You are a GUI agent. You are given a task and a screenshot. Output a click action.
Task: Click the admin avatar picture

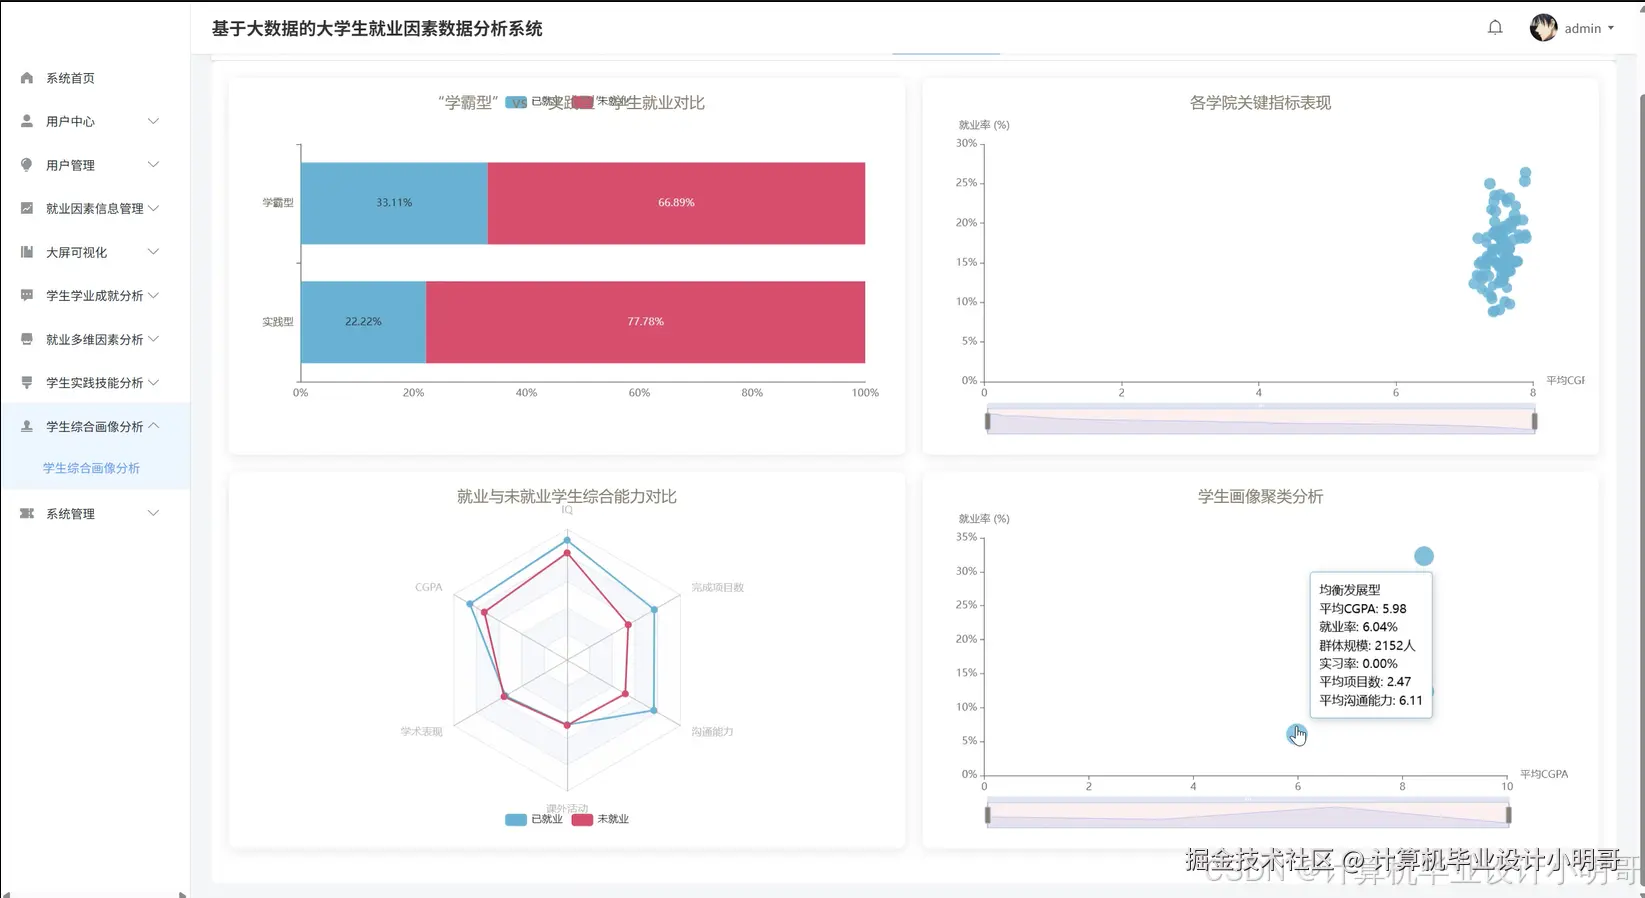[x=1543, y=28]
